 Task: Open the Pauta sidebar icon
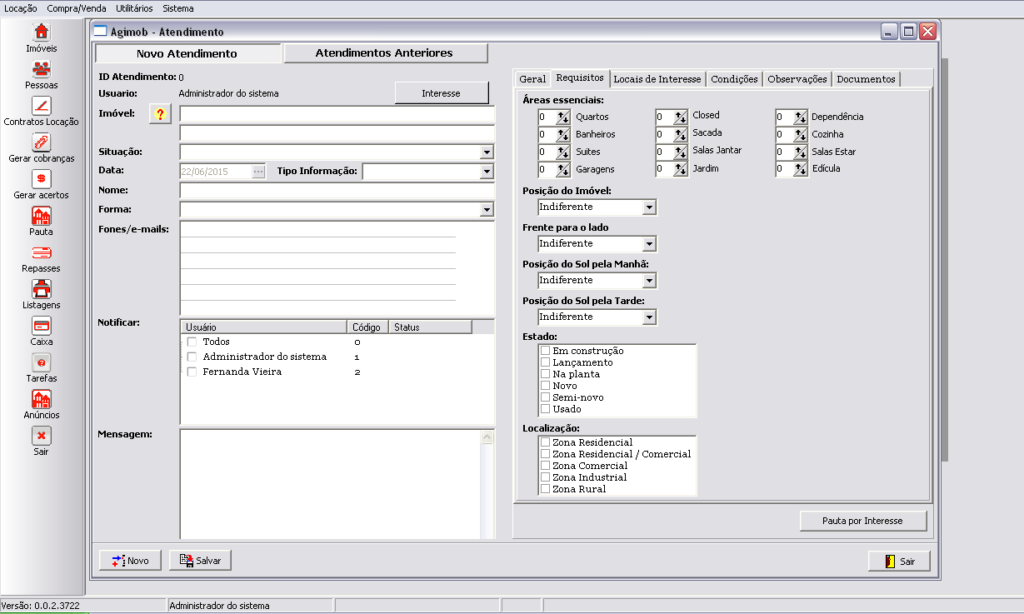click(41, 215)
